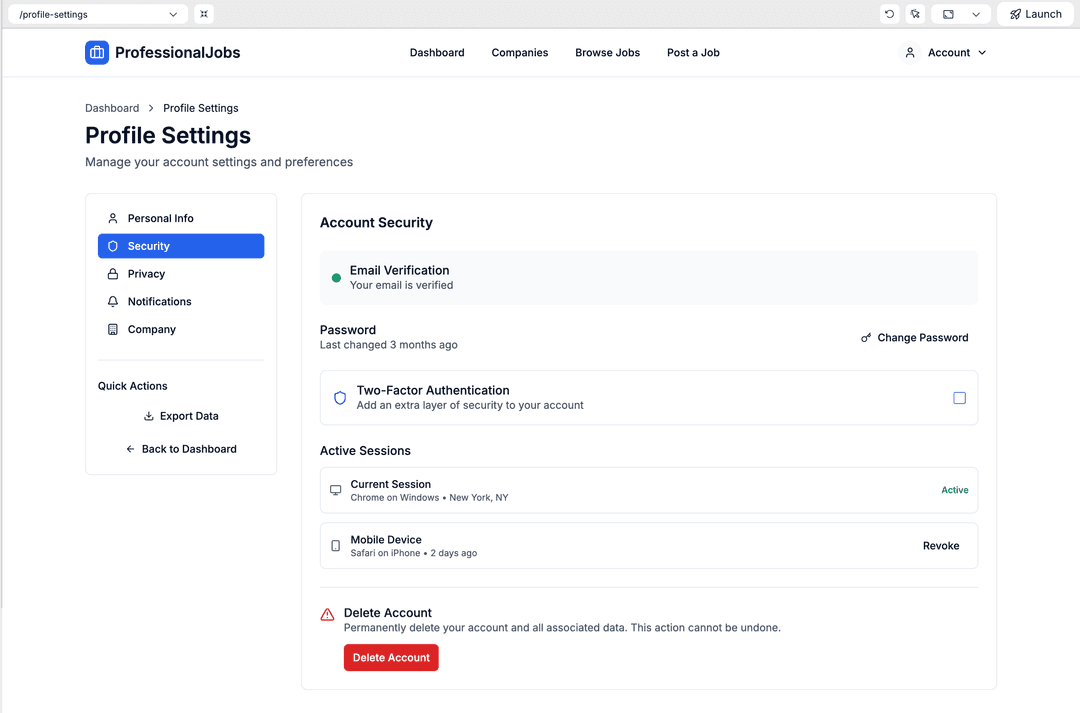Click the Change Password button
Viewport: 1080px width, 713px height.
pyautogui.click(x=914, y=338)
